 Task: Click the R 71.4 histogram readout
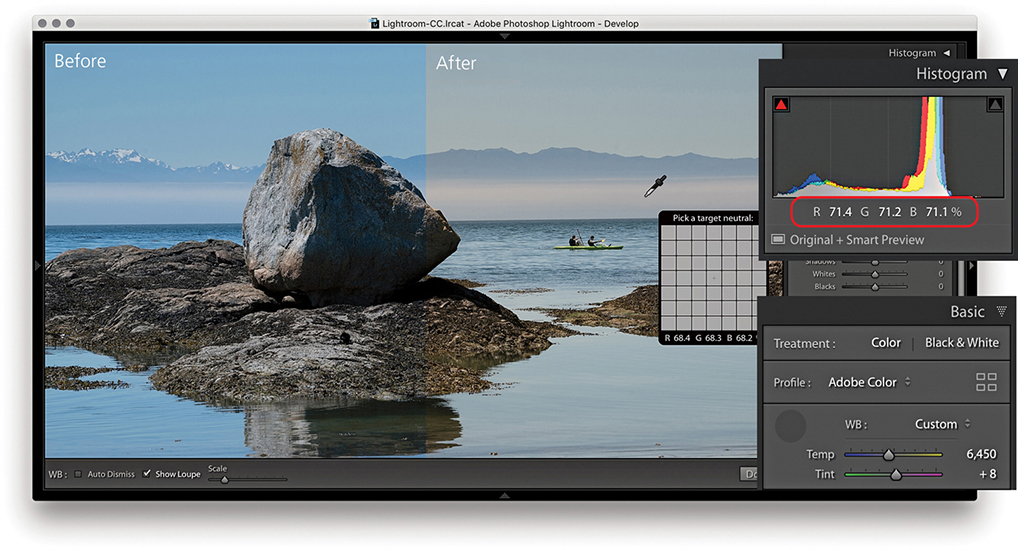click(x=832, y=212)
